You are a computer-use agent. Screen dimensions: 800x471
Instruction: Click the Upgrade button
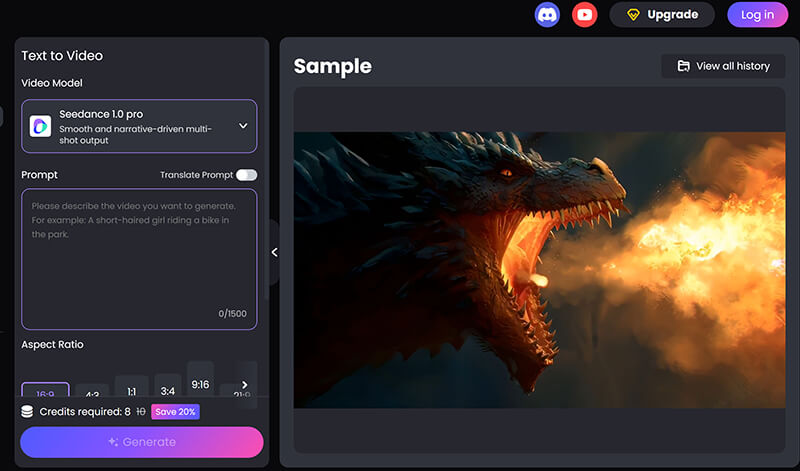[x=661, y=15]
